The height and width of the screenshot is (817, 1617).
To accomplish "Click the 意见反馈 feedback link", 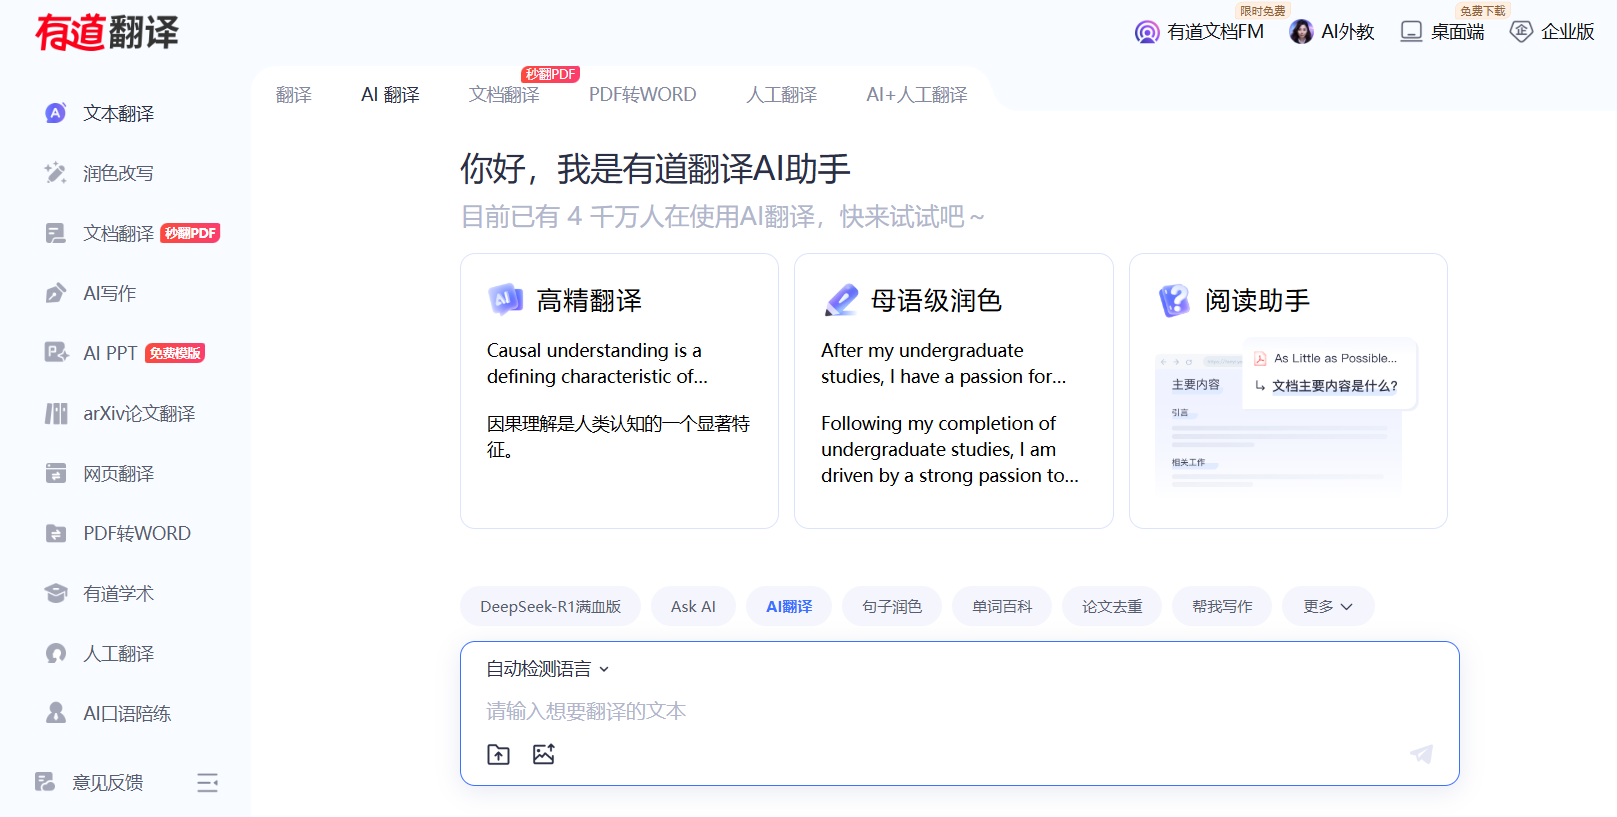I will (x=107, y=783).
